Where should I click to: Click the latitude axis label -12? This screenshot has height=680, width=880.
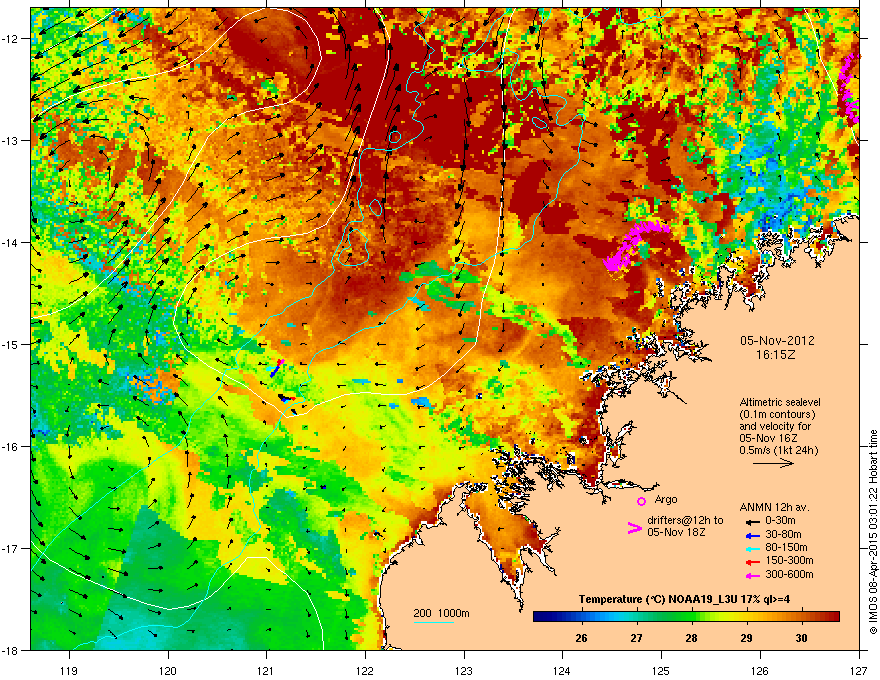pyautogui.click(x=11, y=39)
